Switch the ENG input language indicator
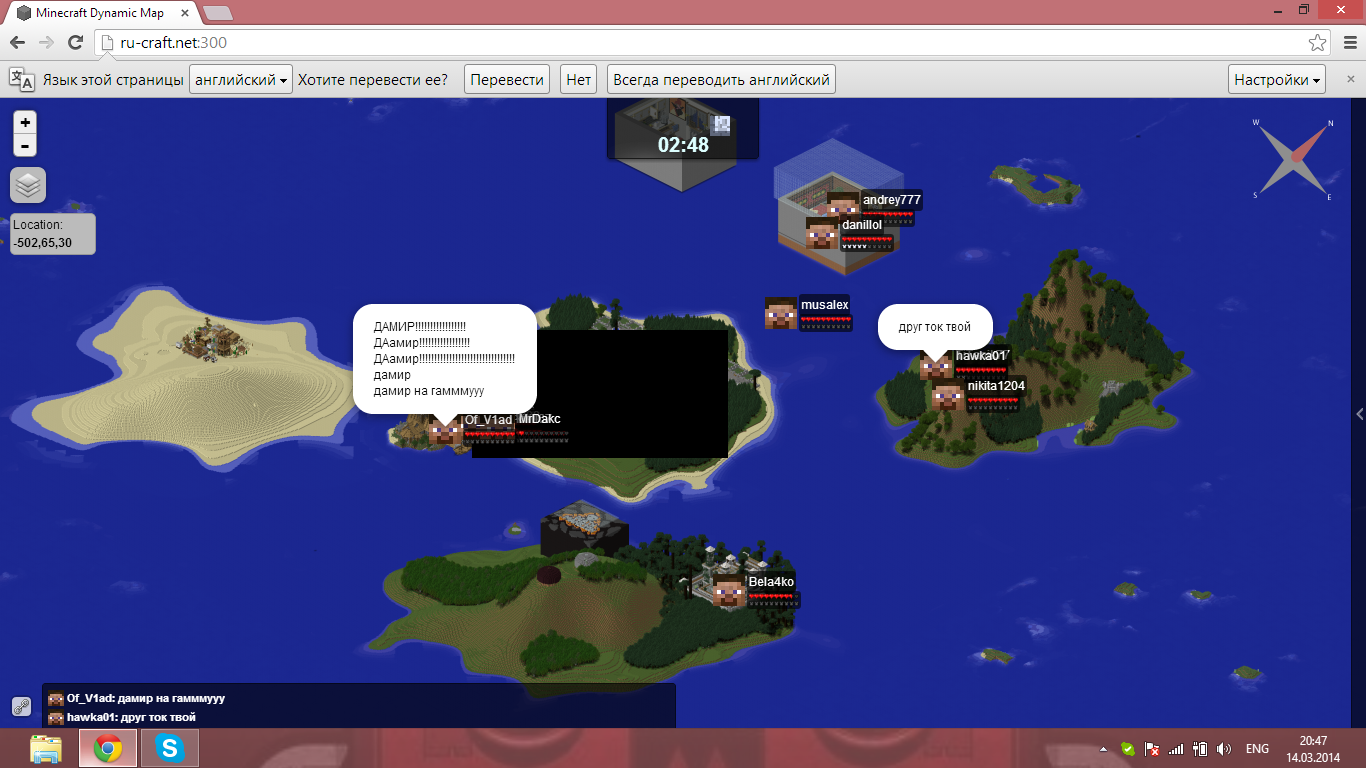The width and height of the screenshot is (1366, 768). click(1257, 749)
